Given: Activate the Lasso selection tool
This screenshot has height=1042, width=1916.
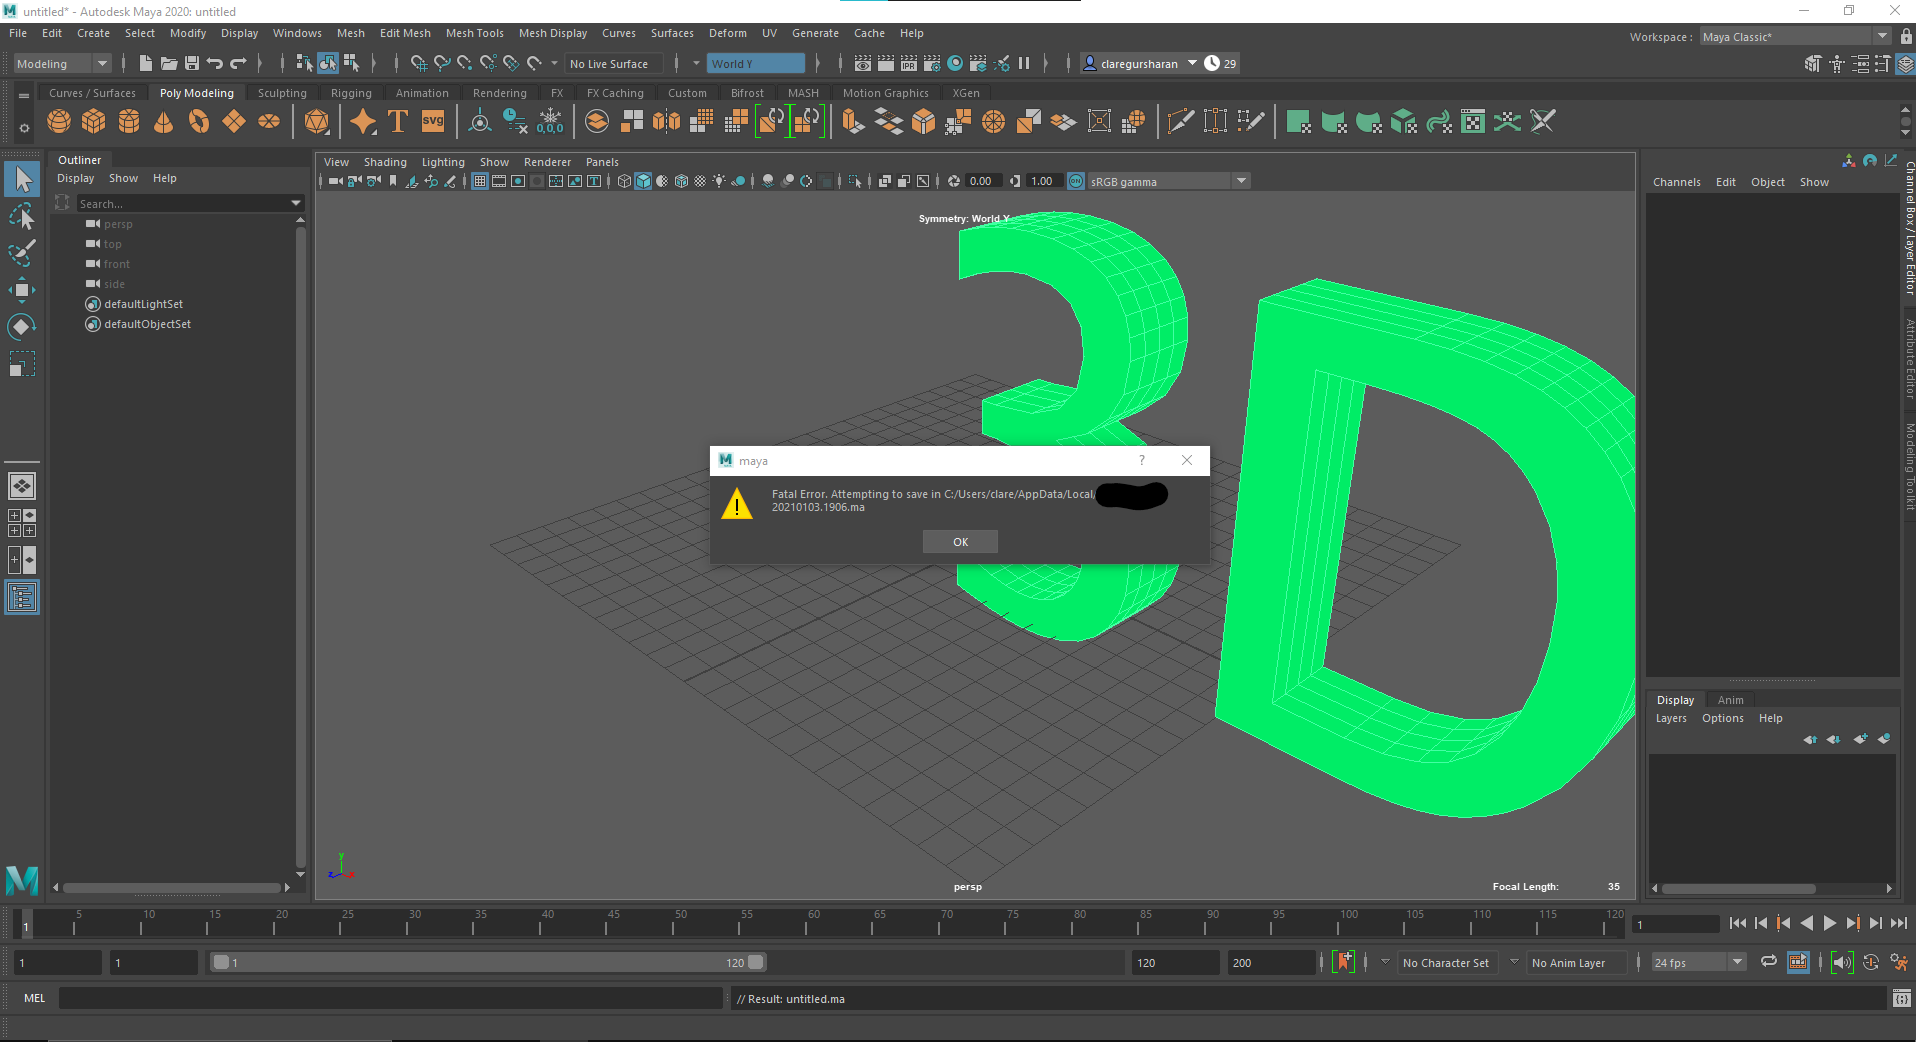Looking at the screenshot, I should click(x=22, y=217).
